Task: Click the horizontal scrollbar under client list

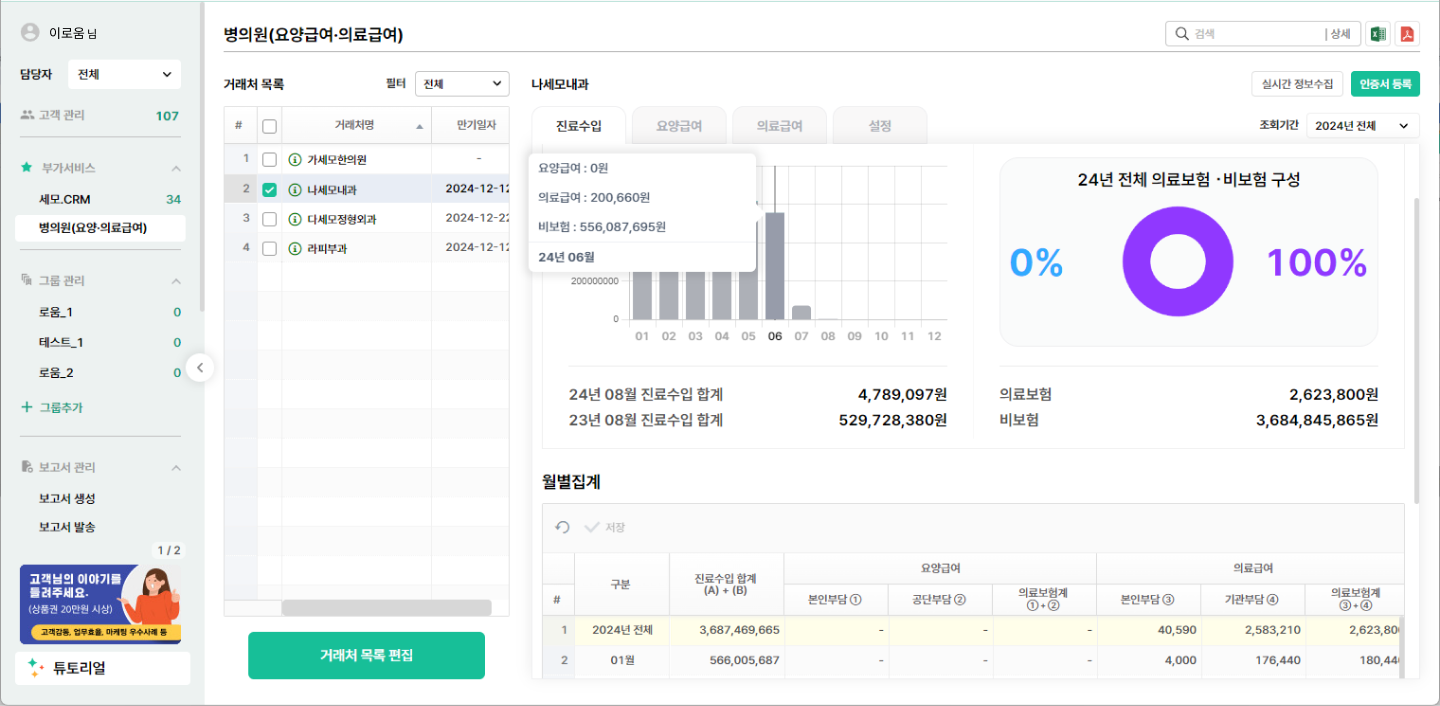Action: point(386,608)
